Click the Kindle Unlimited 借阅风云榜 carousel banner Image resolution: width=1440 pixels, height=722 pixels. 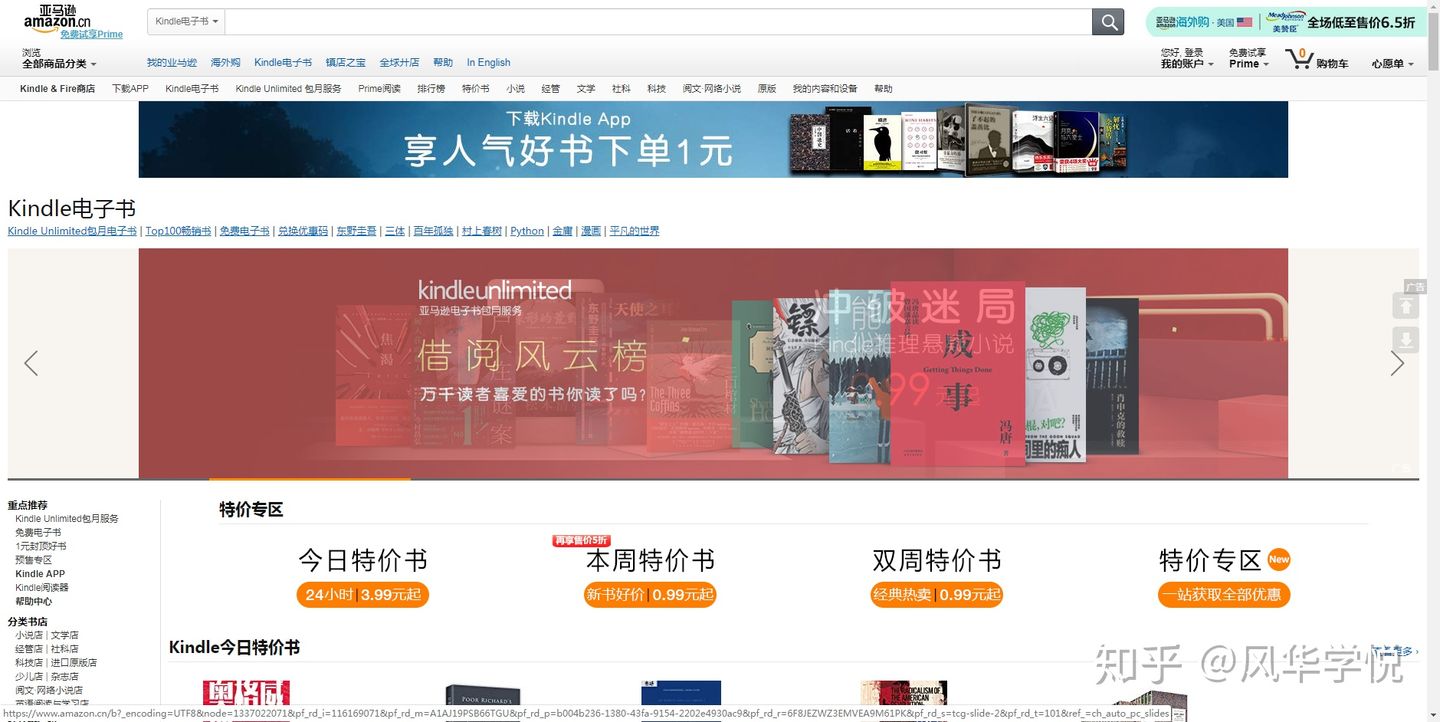pyautogui.click(x=713, y=363)
